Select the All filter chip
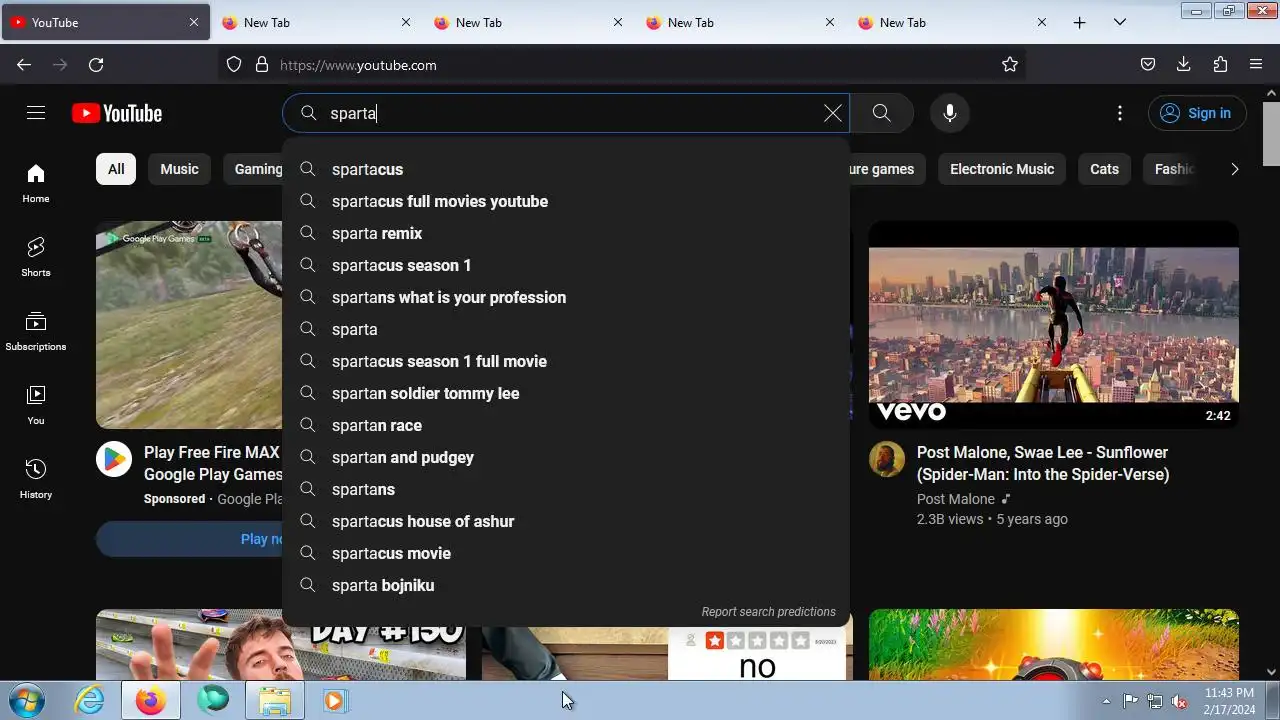1280x720 pixels. click(x=116, y=169)
